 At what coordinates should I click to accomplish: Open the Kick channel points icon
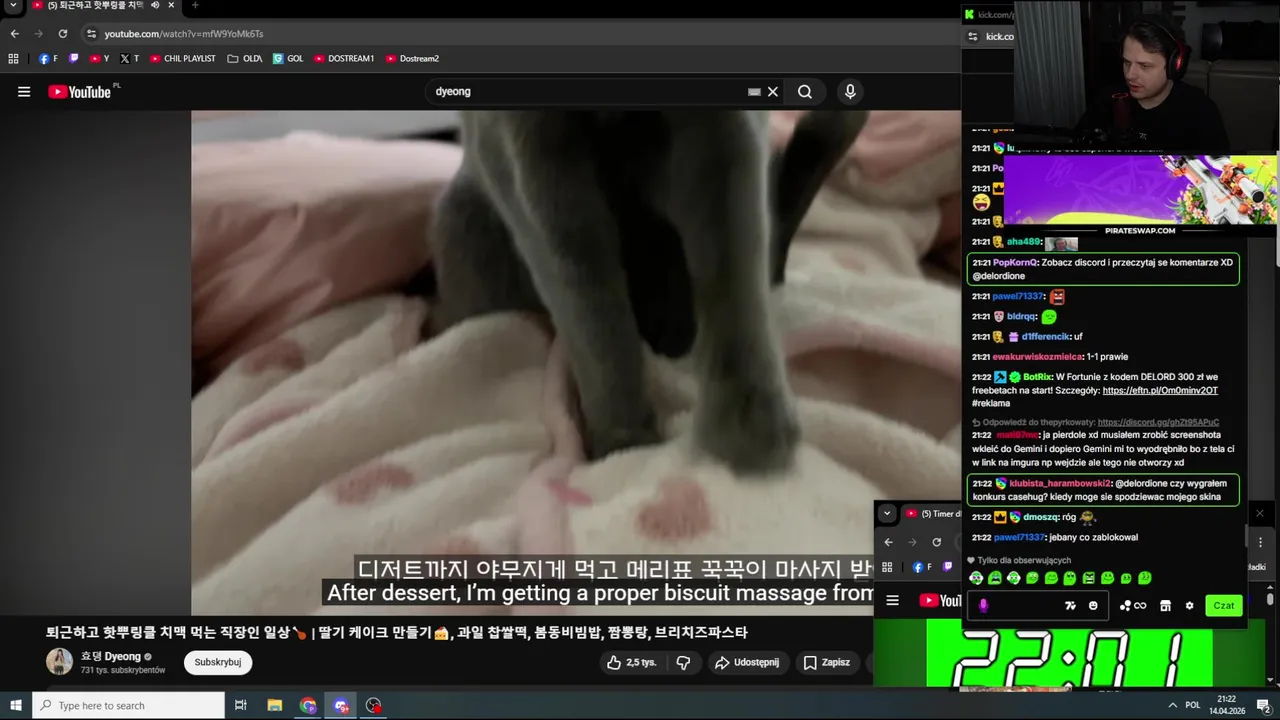1133,606
